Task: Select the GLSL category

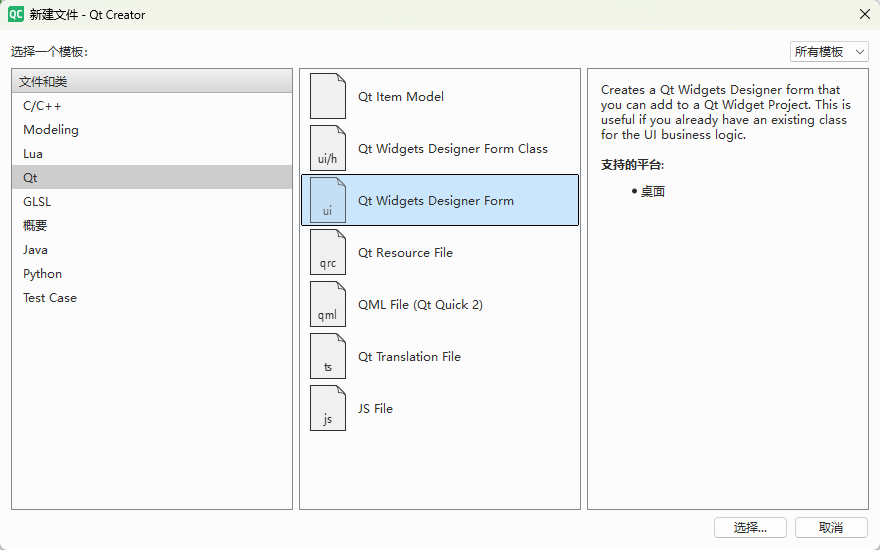Action: 152,201
